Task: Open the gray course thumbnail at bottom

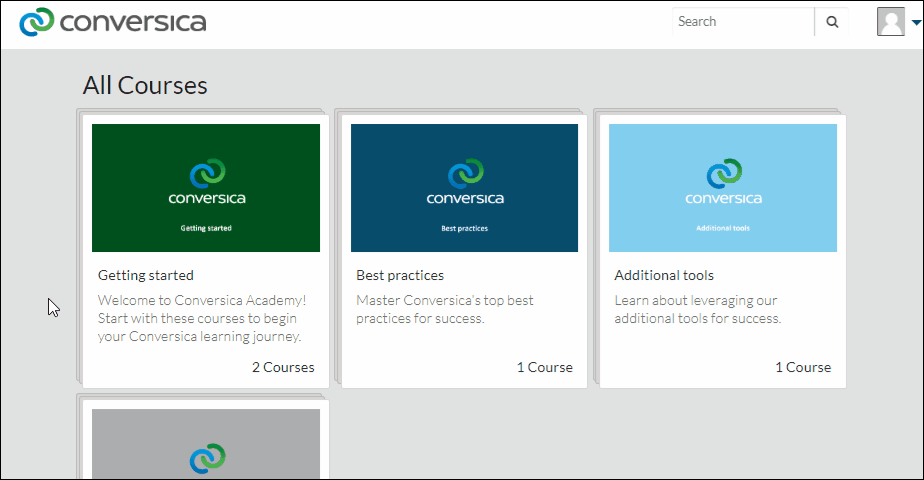Action: 206,443
